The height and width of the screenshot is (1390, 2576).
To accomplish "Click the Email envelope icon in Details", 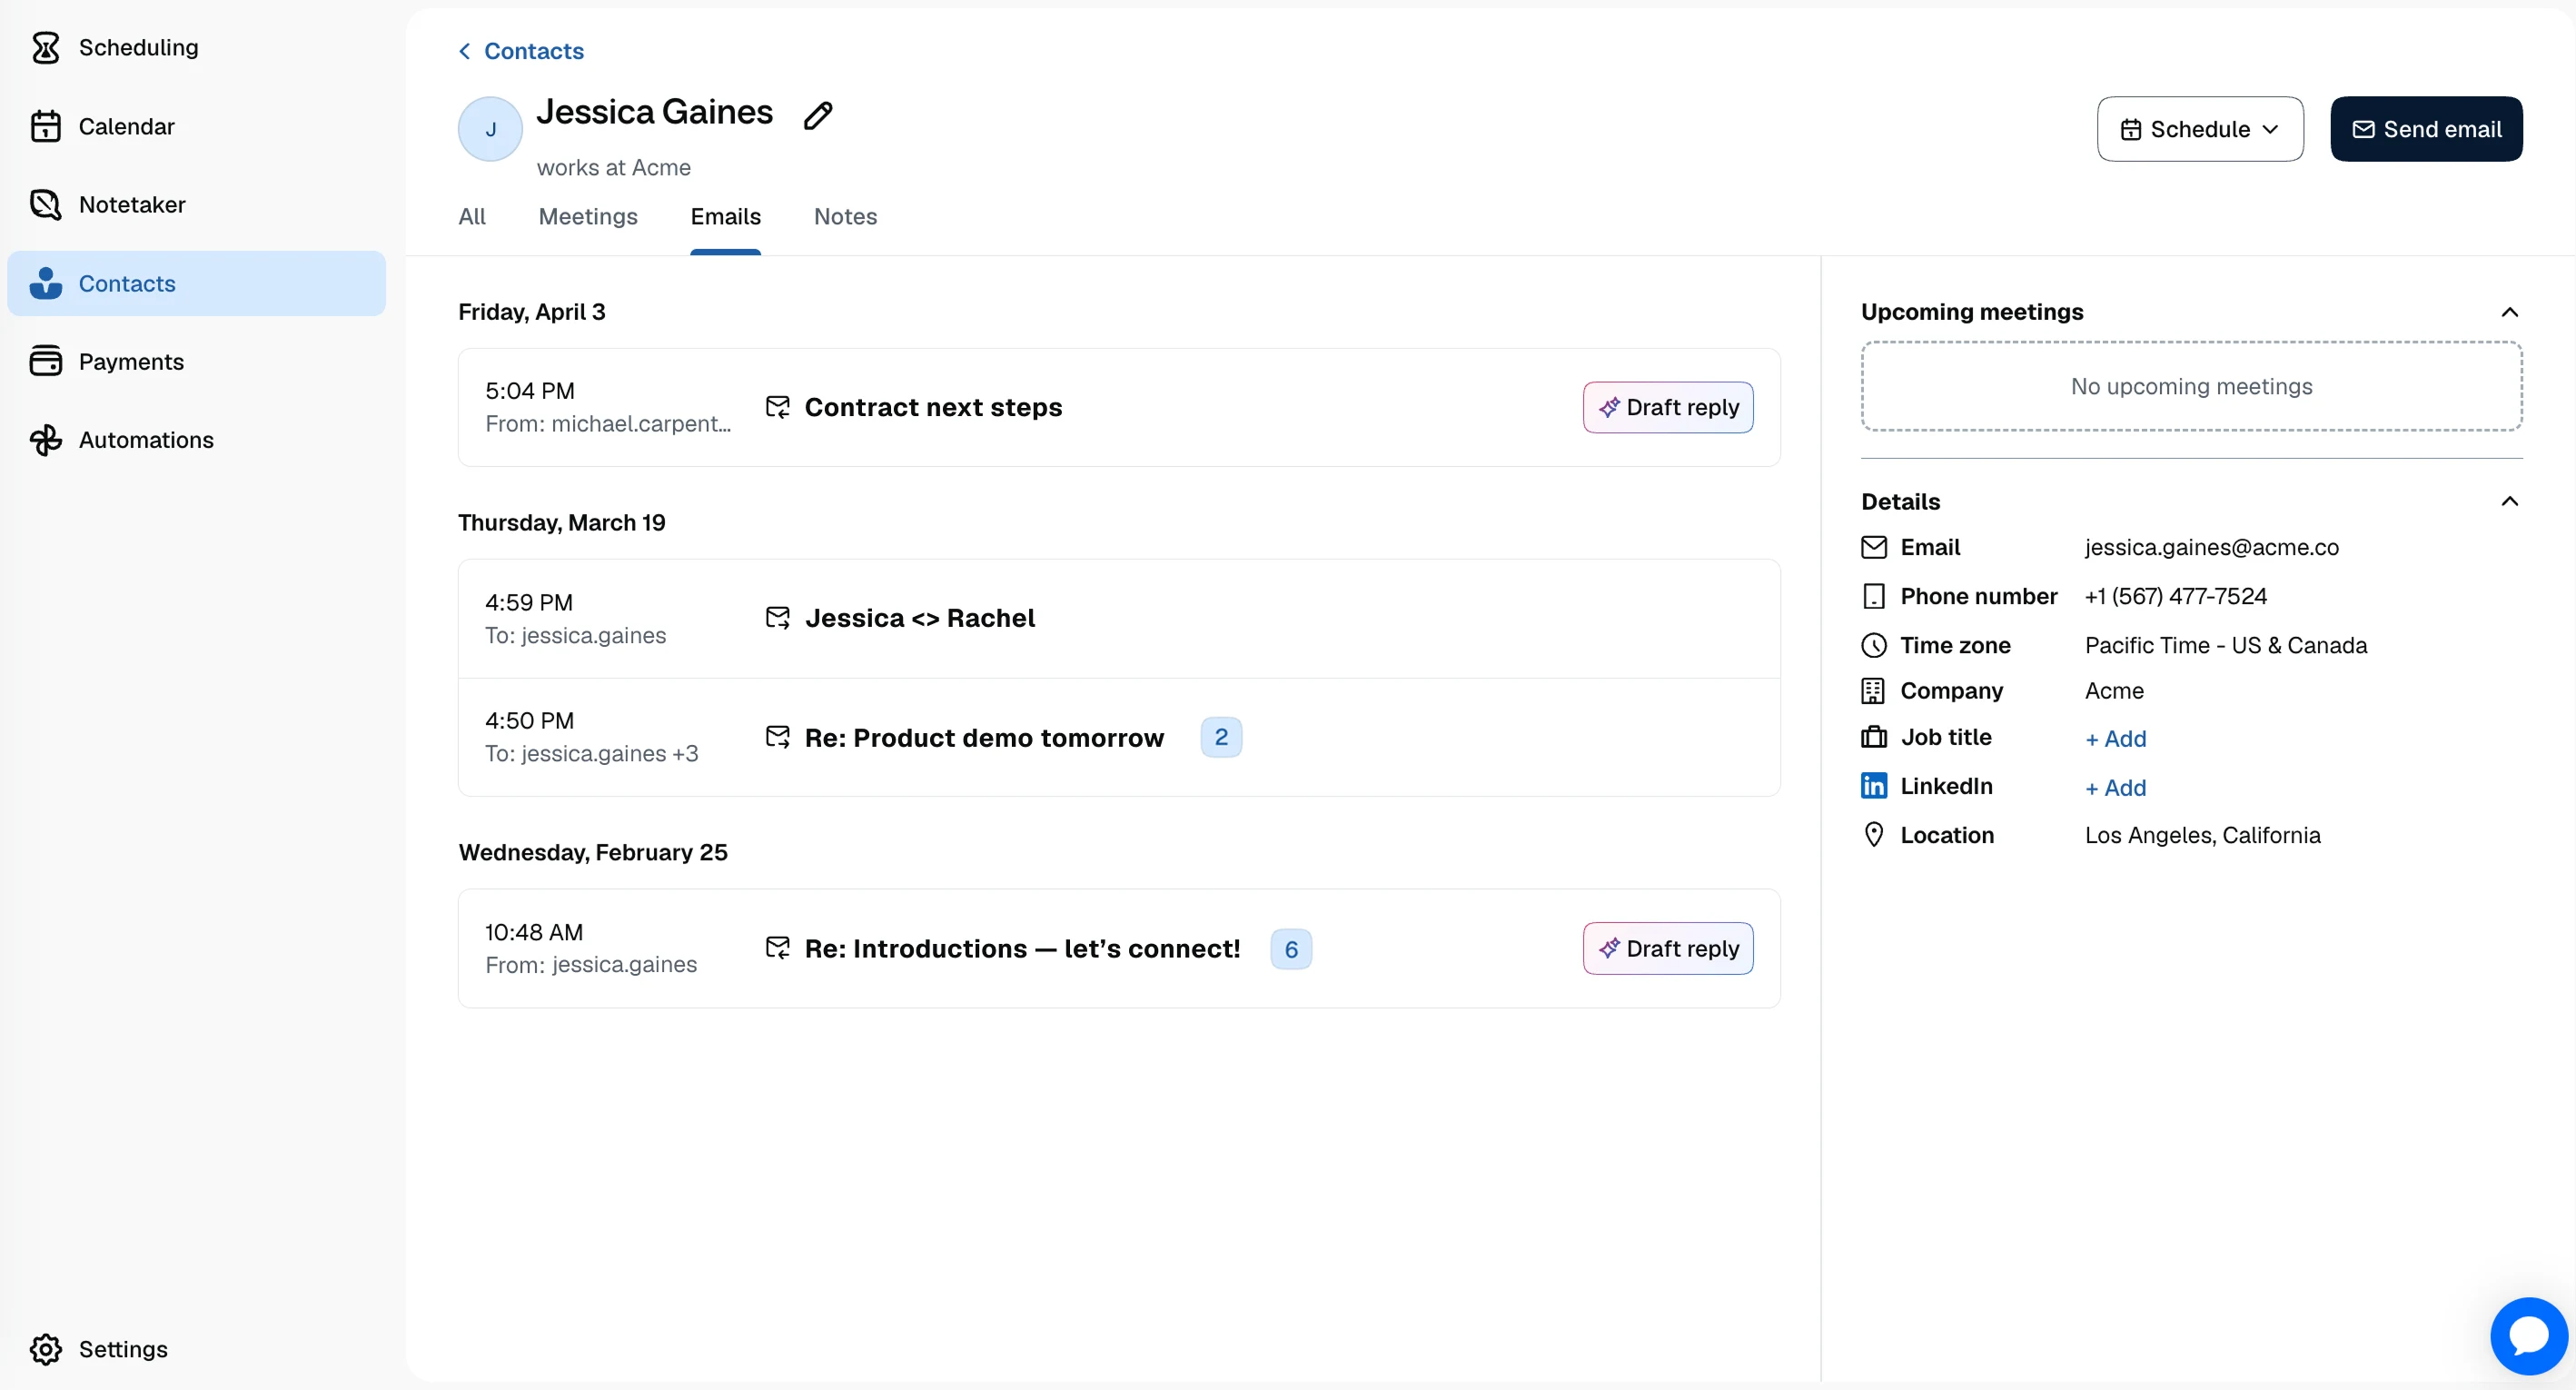I will point(1873,547).
